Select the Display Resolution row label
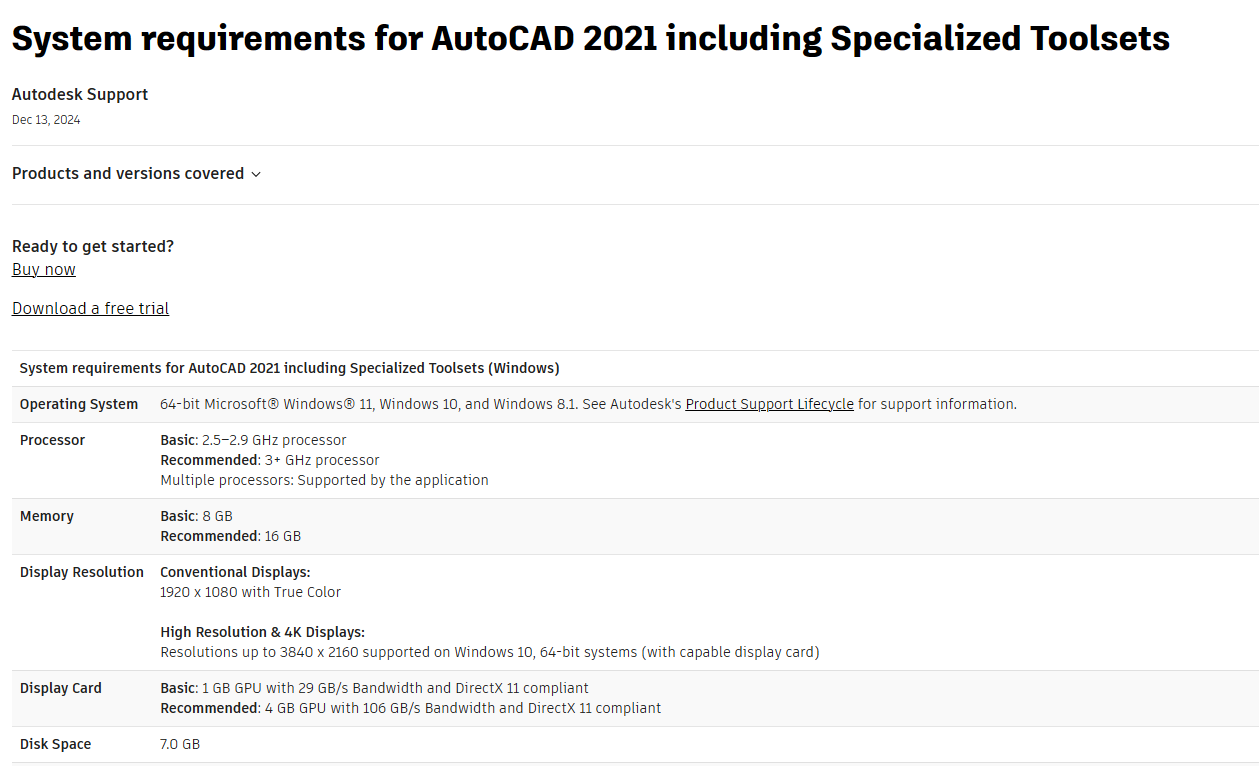Screen dimensions: 1259x766 point(82,572)
